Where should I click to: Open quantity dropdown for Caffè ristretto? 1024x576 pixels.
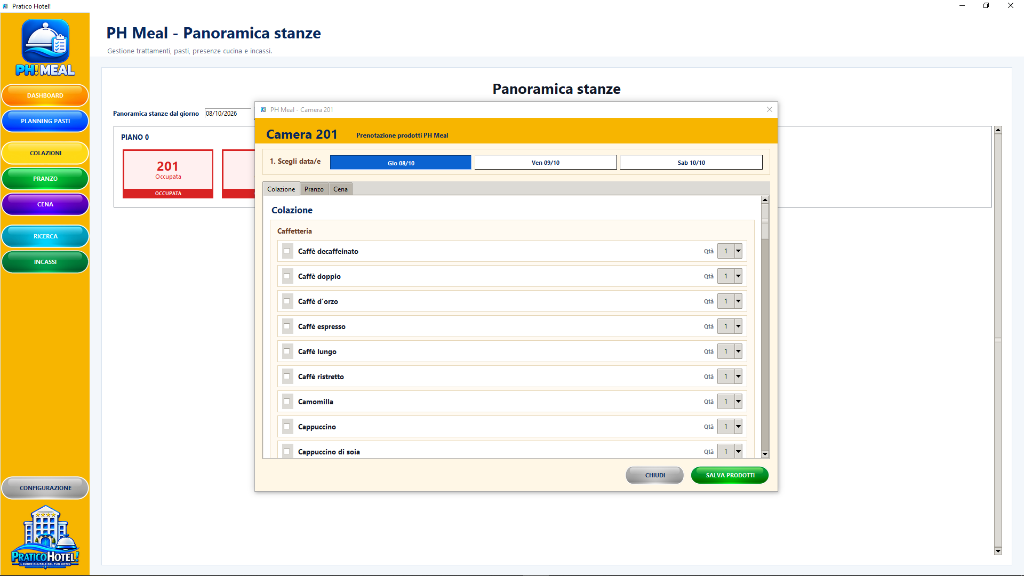click(738, 377)
